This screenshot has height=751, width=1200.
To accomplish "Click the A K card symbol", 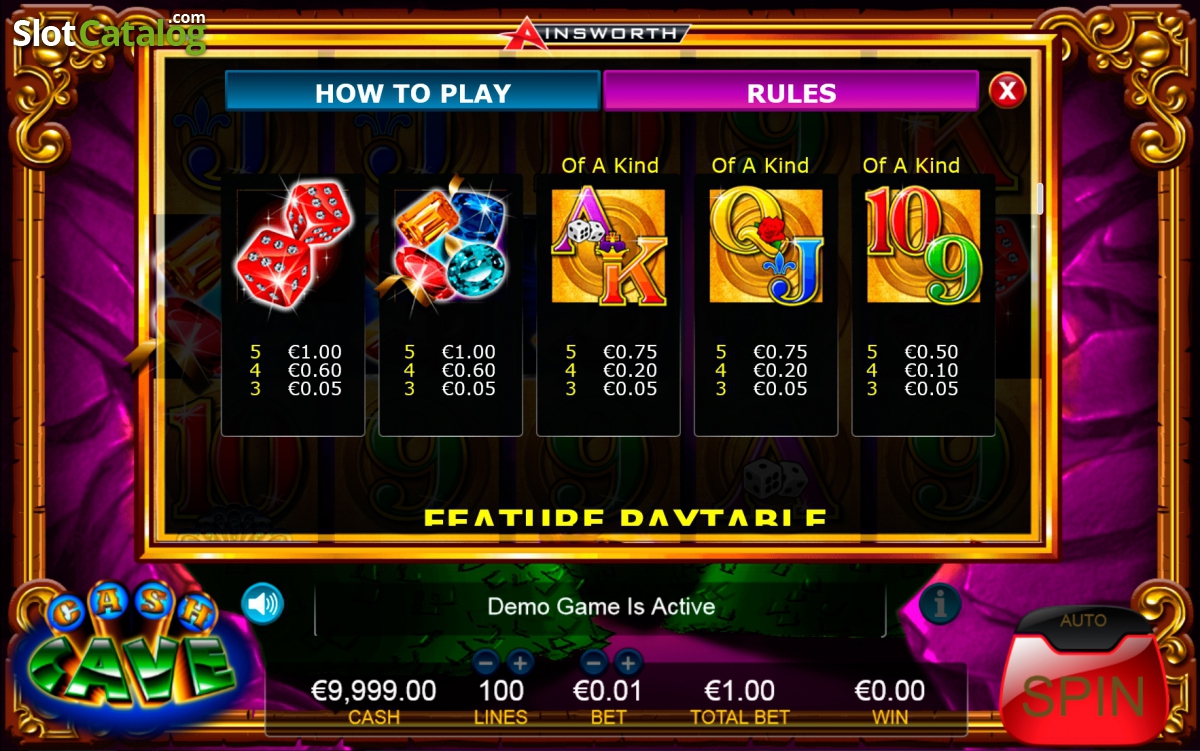I will [x=609, y=246].
